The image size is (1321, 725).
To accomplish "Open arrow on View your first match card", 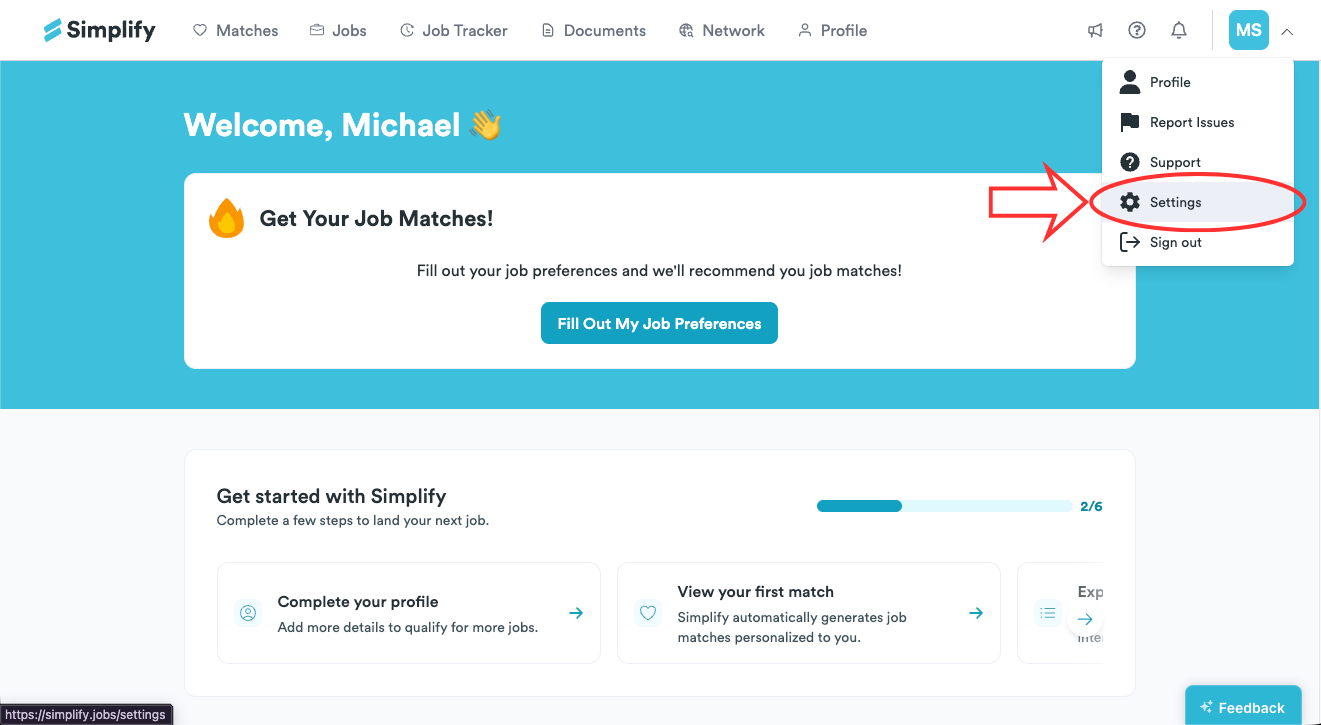I will coord(976,613).
